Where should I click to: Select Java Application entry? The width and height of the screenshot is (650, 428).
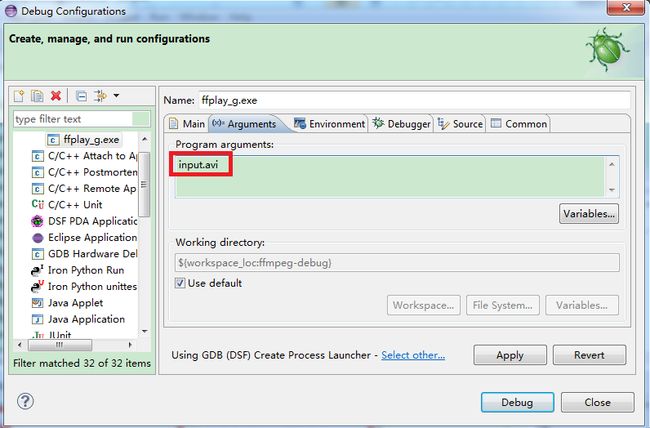[86, 319]
